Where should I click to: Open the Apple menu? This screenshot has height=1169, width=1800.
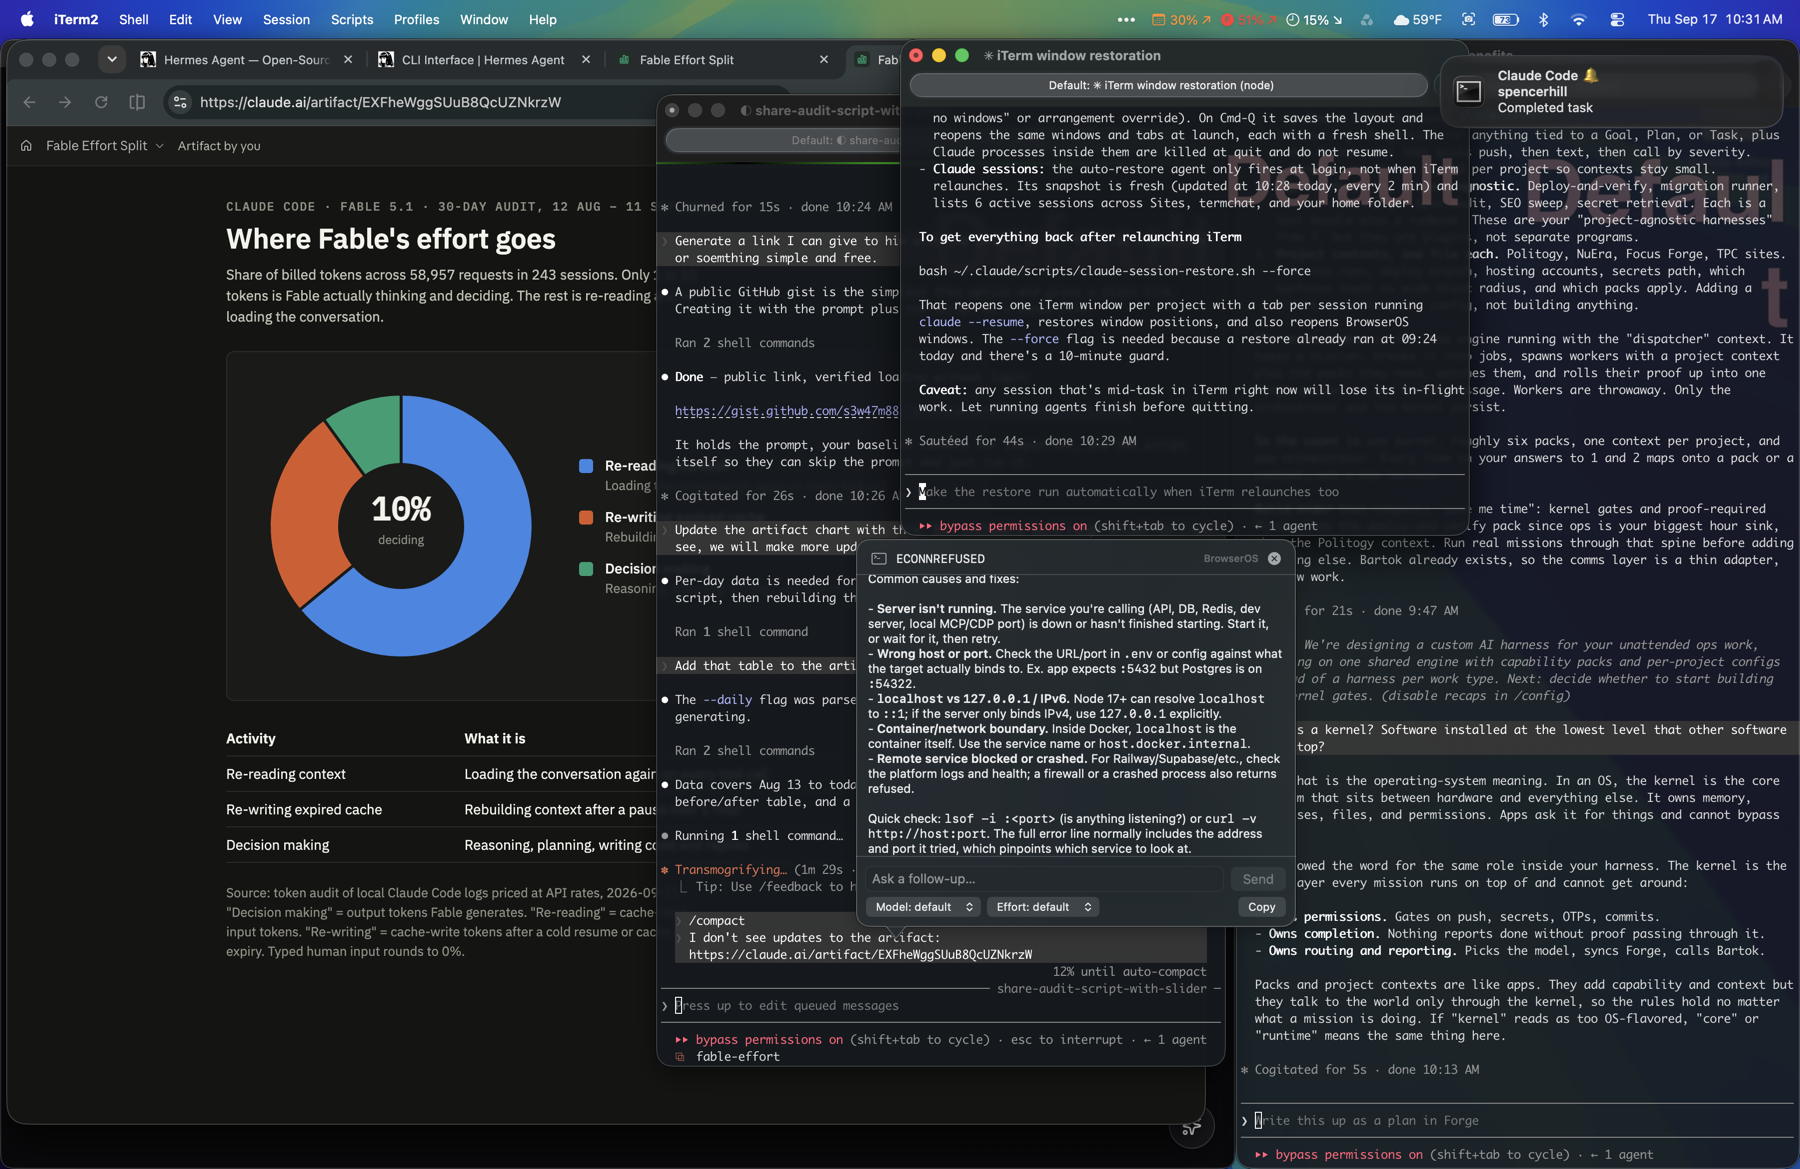[x=27, y=19]
